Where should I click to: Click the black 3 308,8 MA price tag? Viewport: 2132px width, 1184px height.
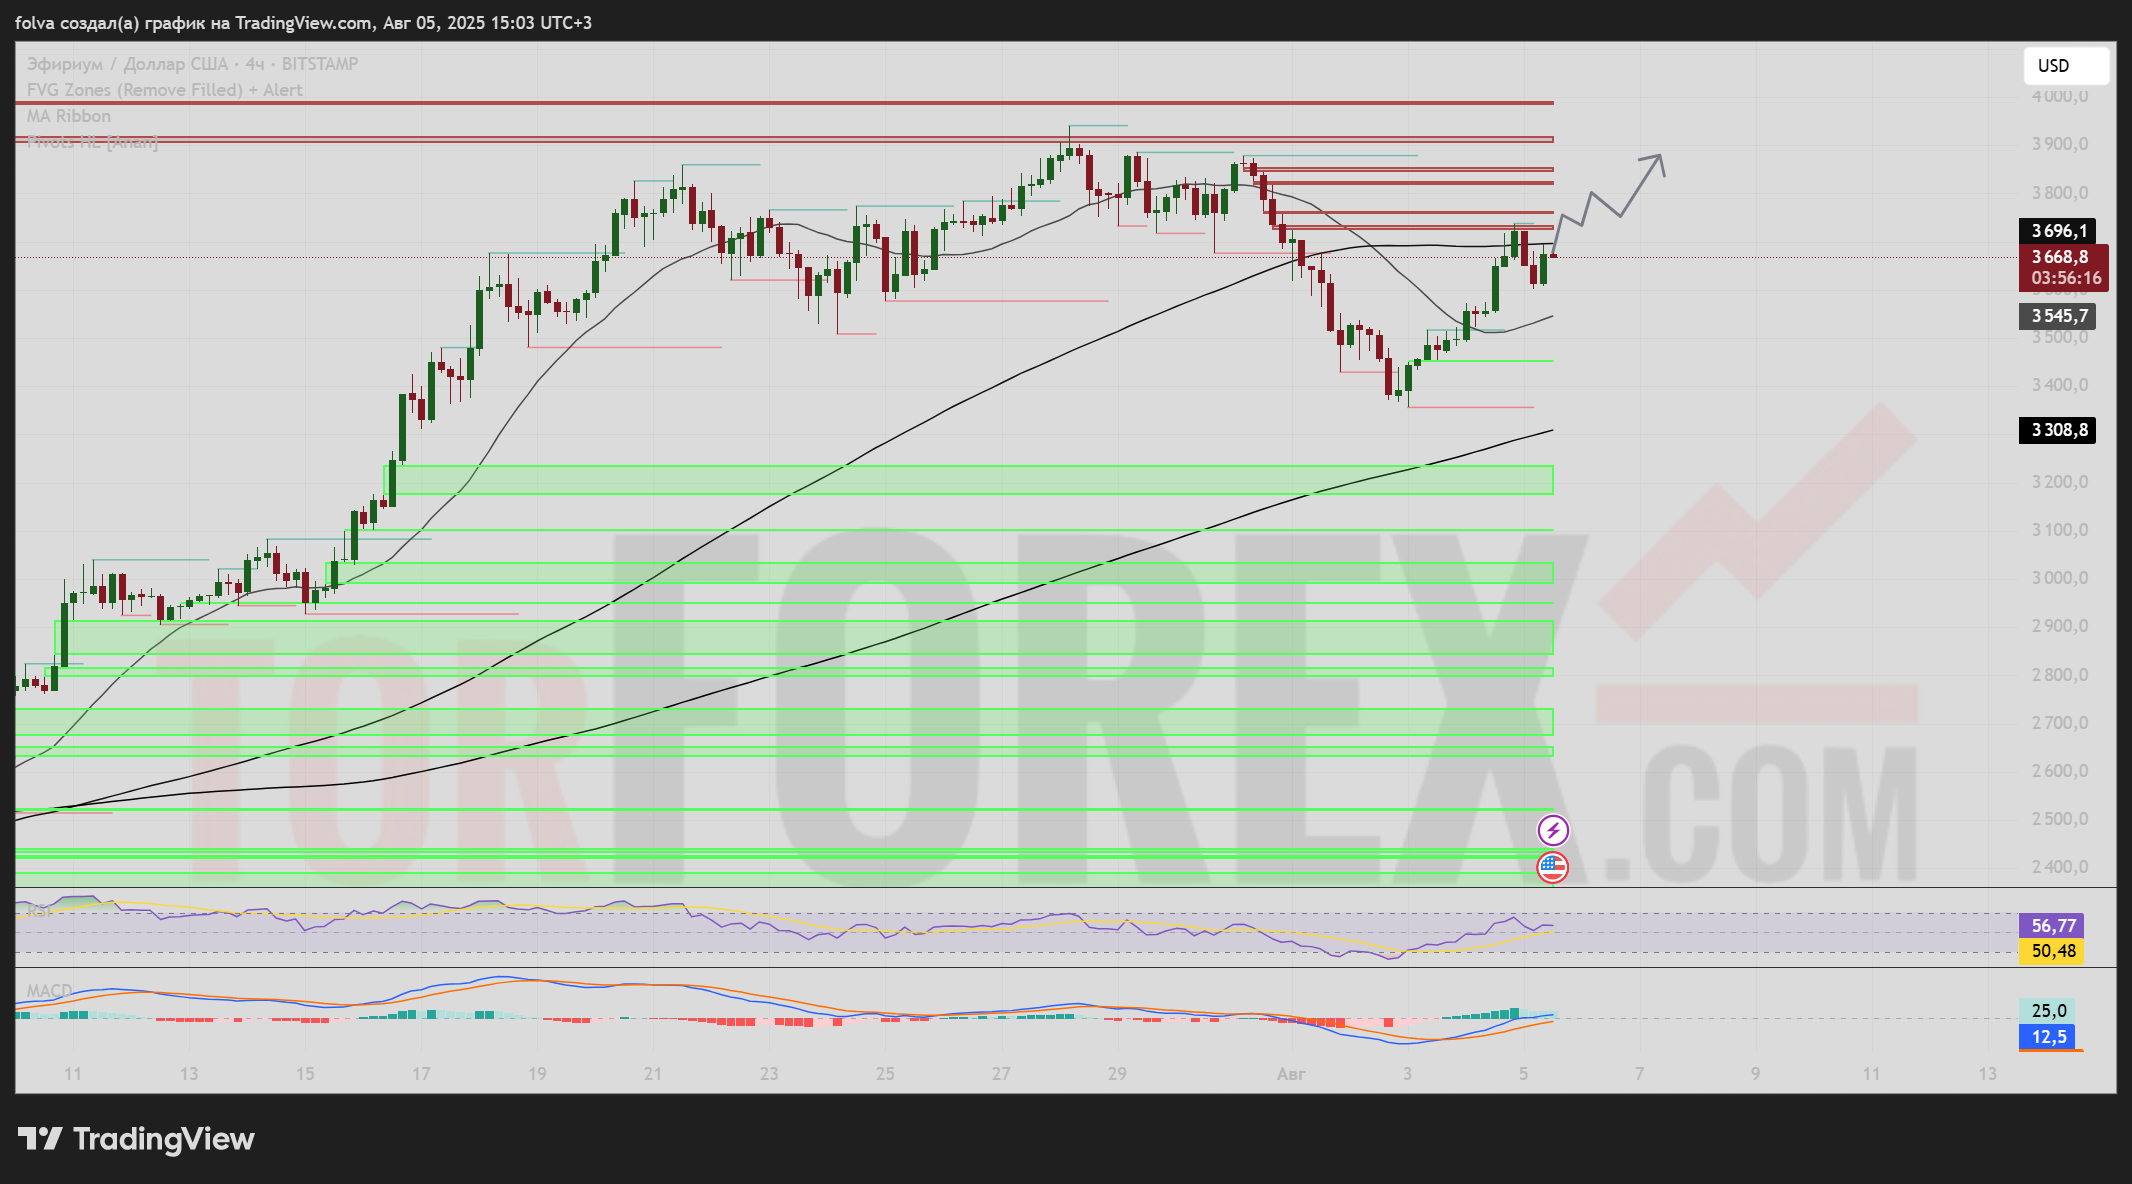(2057, 430)
